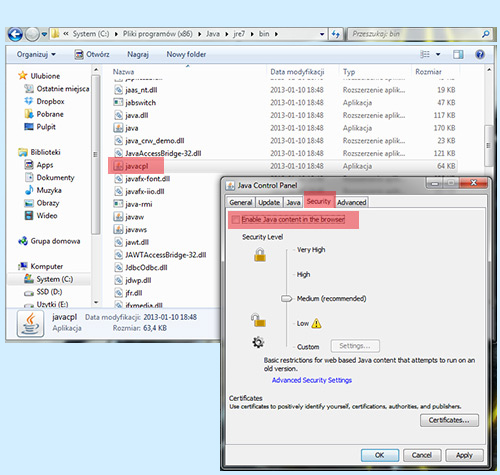Click the change view icon

425,54
